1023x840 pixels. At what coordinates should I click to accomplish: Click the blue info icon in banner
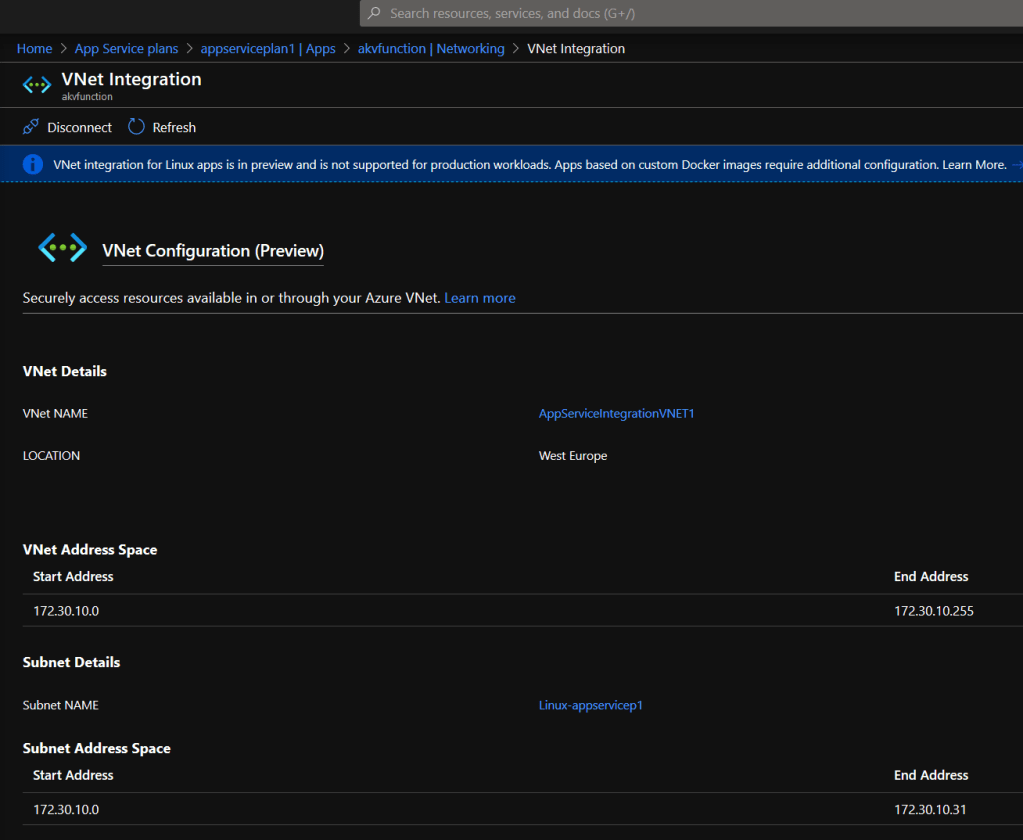[x=33, y=164]
